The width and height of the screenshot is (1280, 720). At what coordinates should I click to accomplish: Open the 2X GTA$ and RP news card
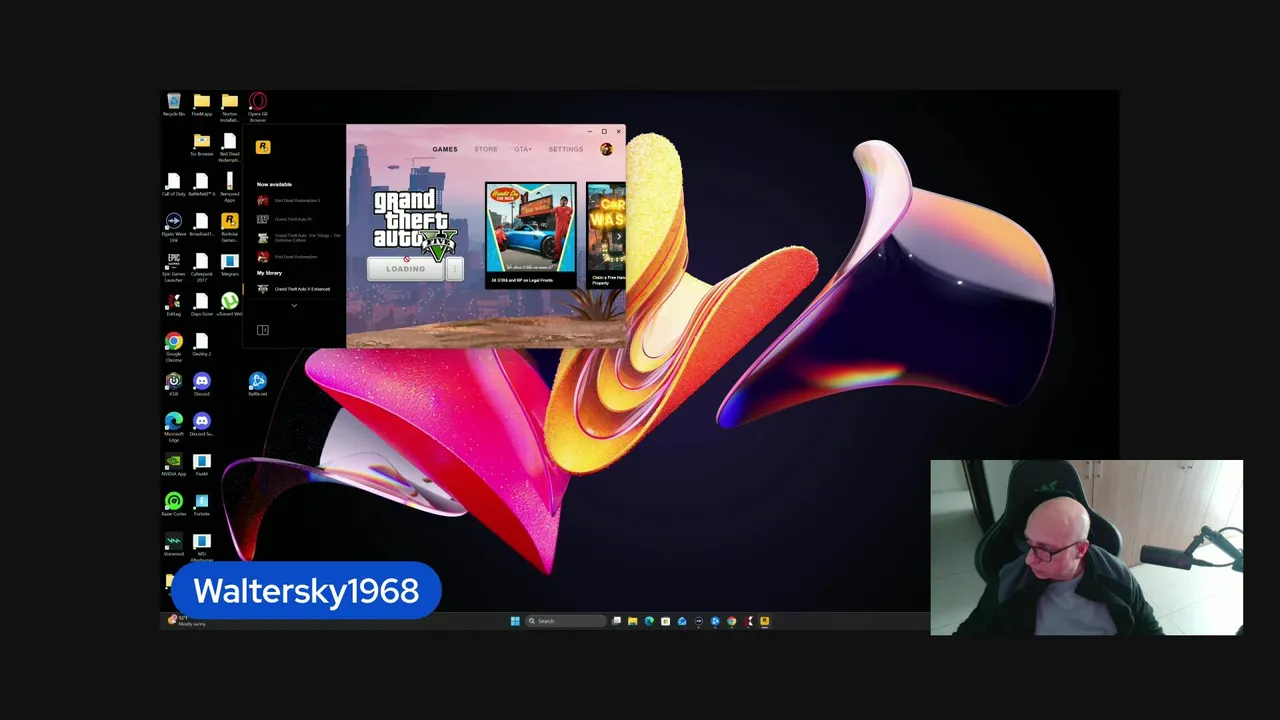click(530, 234)
